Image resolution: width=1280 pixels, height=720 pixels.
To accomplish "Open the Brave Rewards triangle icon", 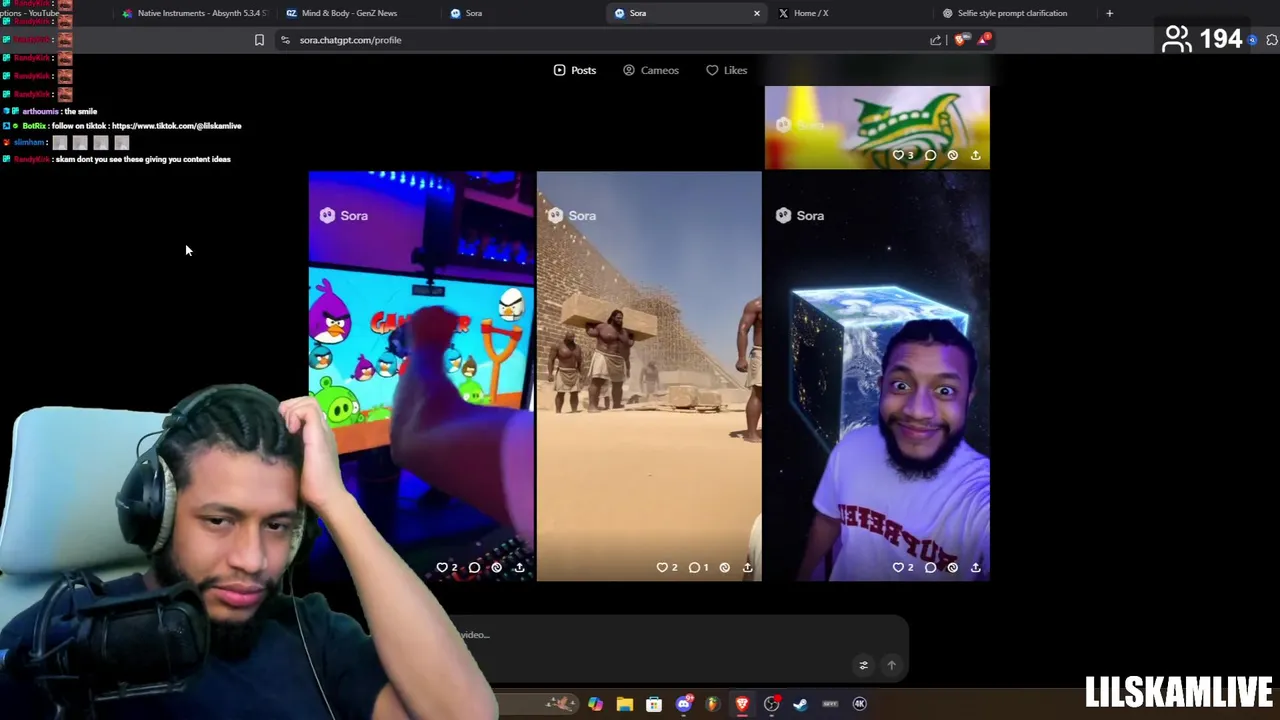I will tap(984, 40).
